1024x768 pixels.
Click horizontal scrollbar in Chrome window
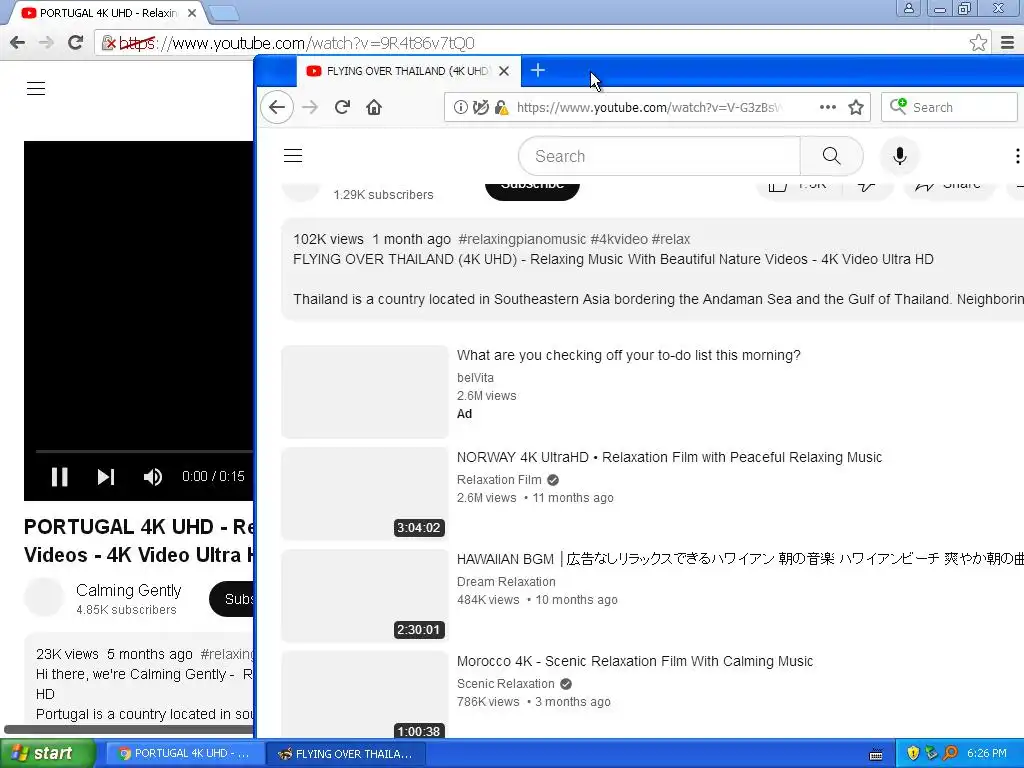pyautogui.click(x=129, y=729)
